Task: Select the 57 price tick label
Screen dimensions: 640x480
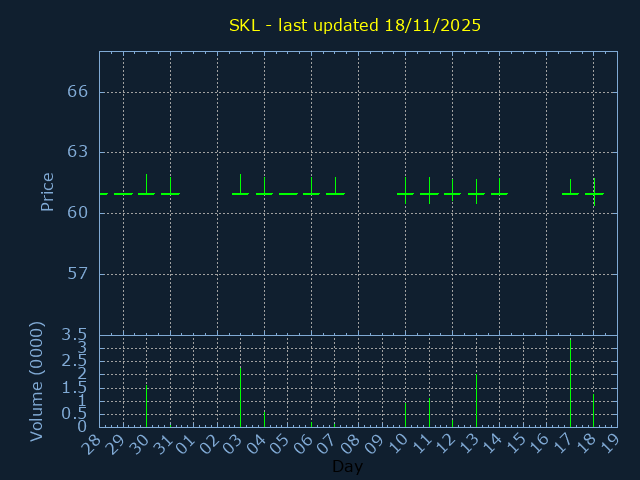Action: pos(78,274)
